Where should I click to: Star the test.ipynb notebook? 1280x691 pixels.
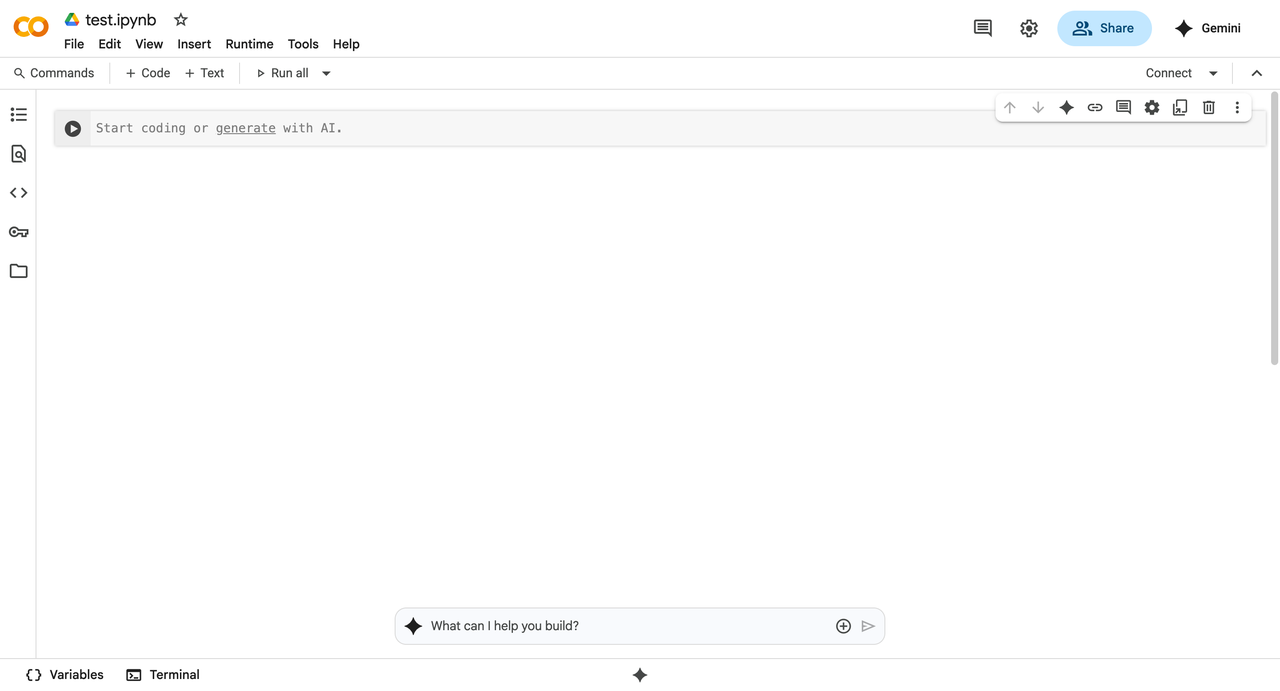point(181,19)
